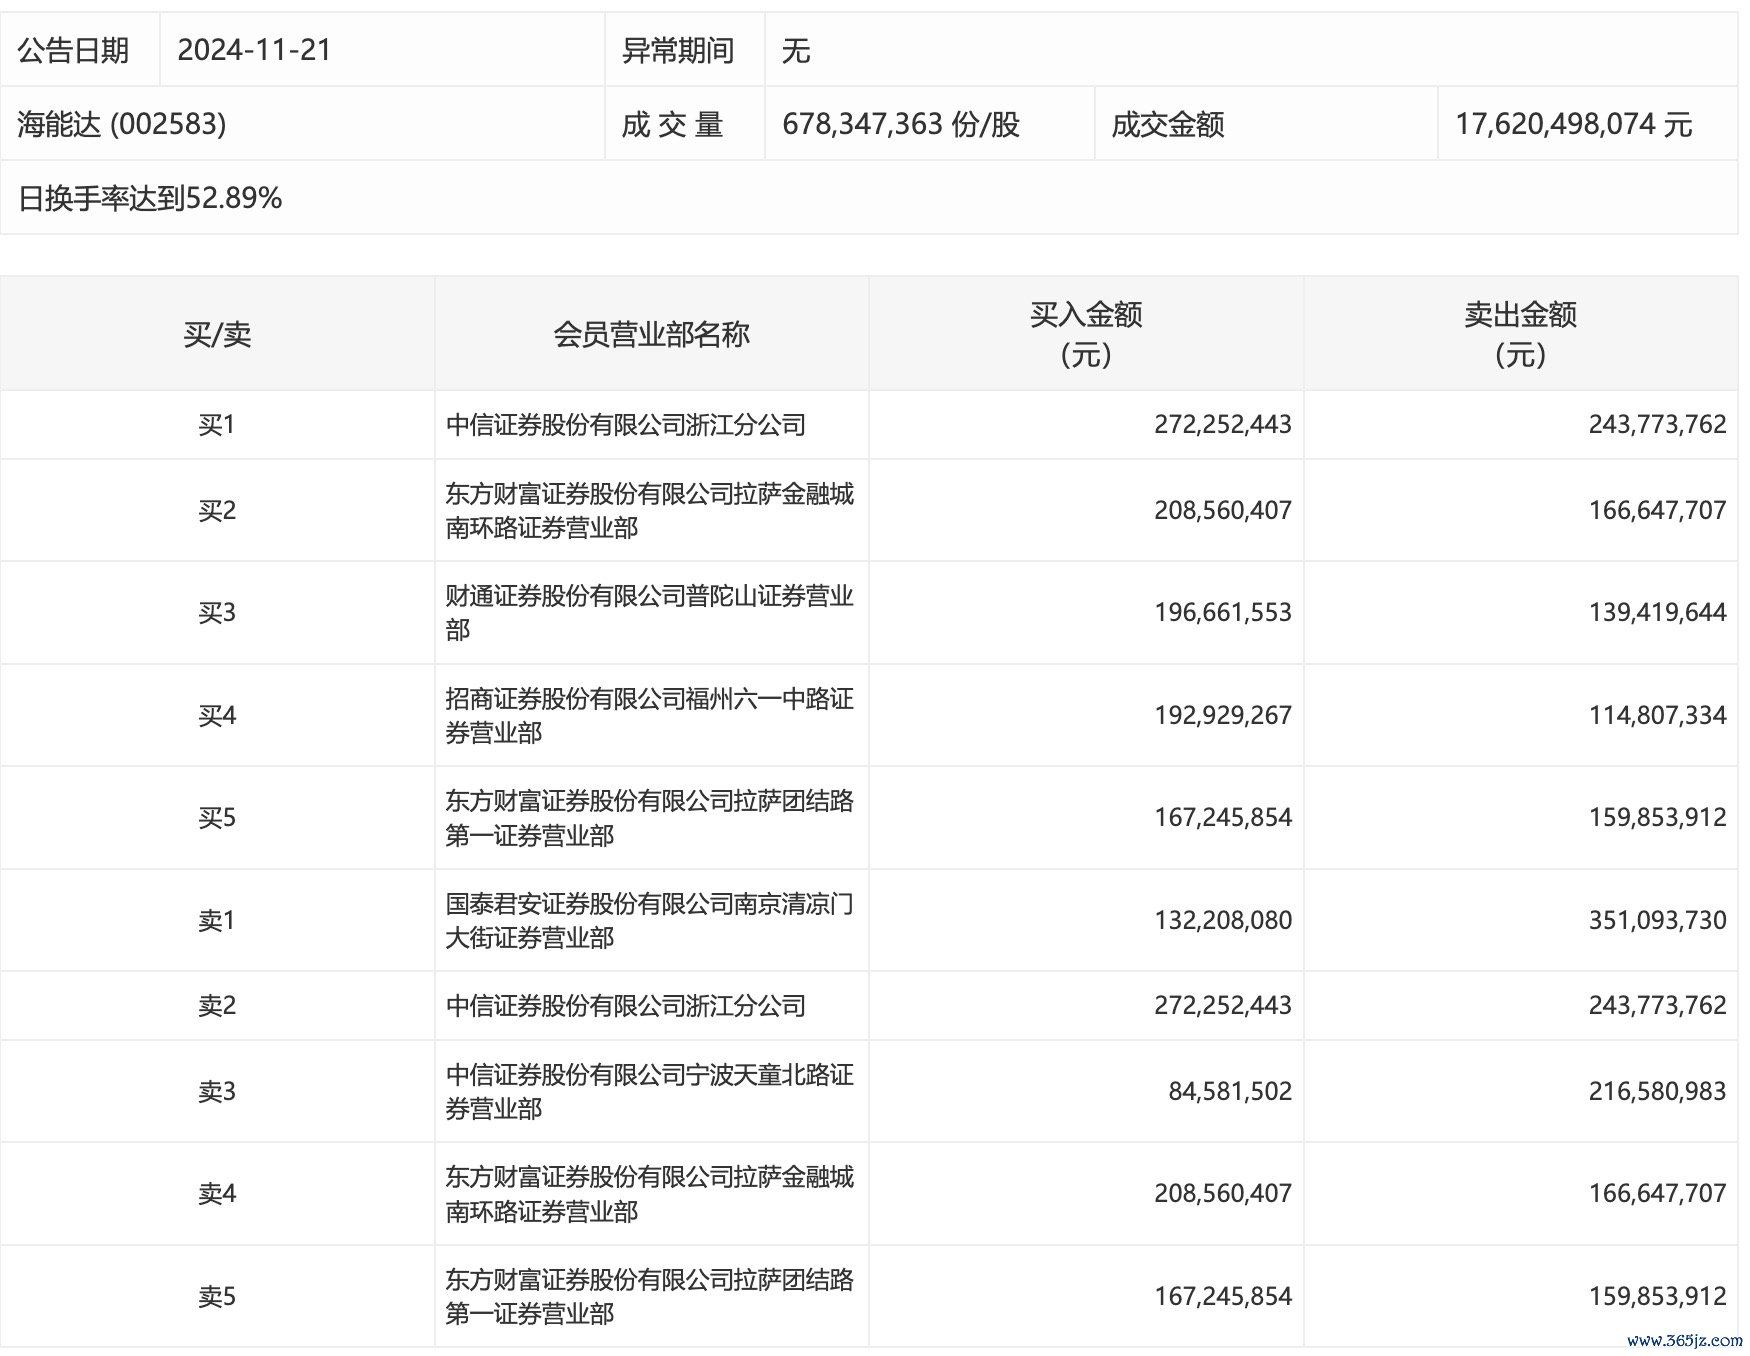Select sell amount 216,580,983
The image size is (1750, 1356).
pyautogui.click(x=1658, y=1091)
